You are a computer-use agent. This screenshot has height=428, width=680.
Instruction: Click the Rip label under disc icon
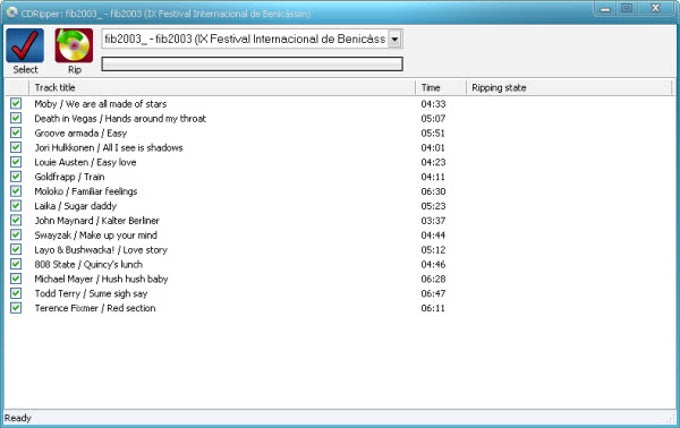click(74, 69)
